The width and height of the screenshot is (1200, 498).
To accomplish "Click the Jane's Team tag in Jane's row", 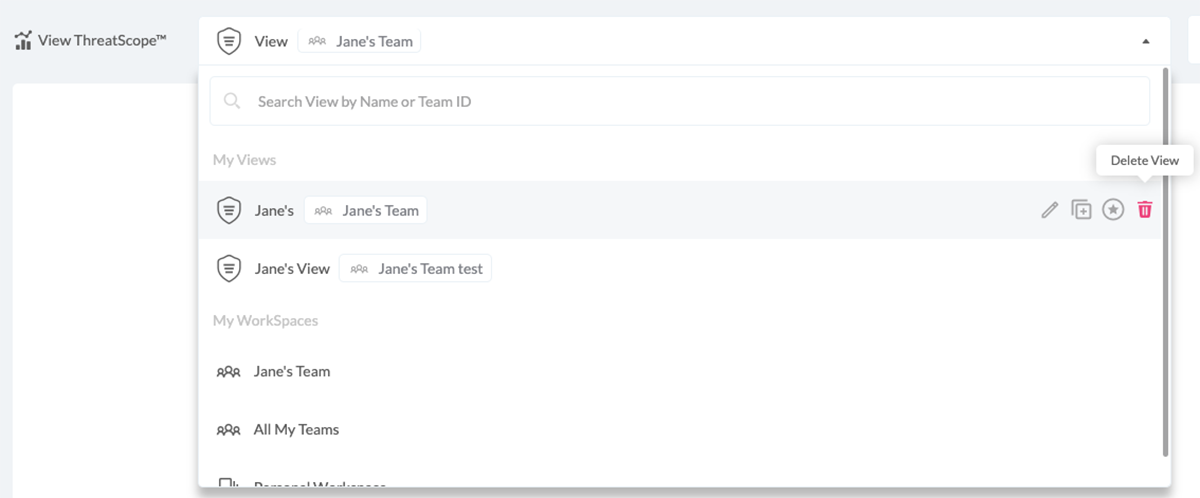I will tap(366, 211).
